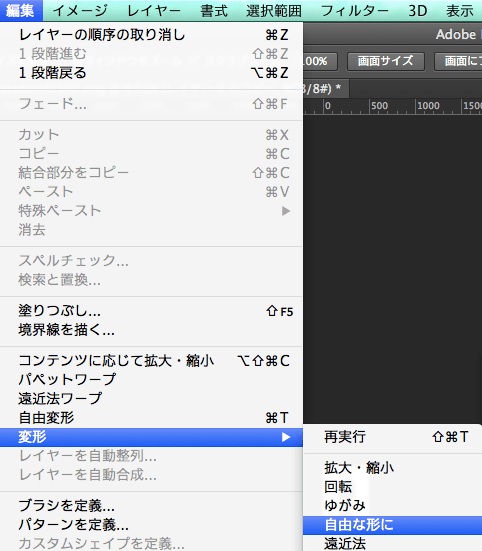Open the 3D menu
This screenshot has width=482, height=551.
coord(417,11)
